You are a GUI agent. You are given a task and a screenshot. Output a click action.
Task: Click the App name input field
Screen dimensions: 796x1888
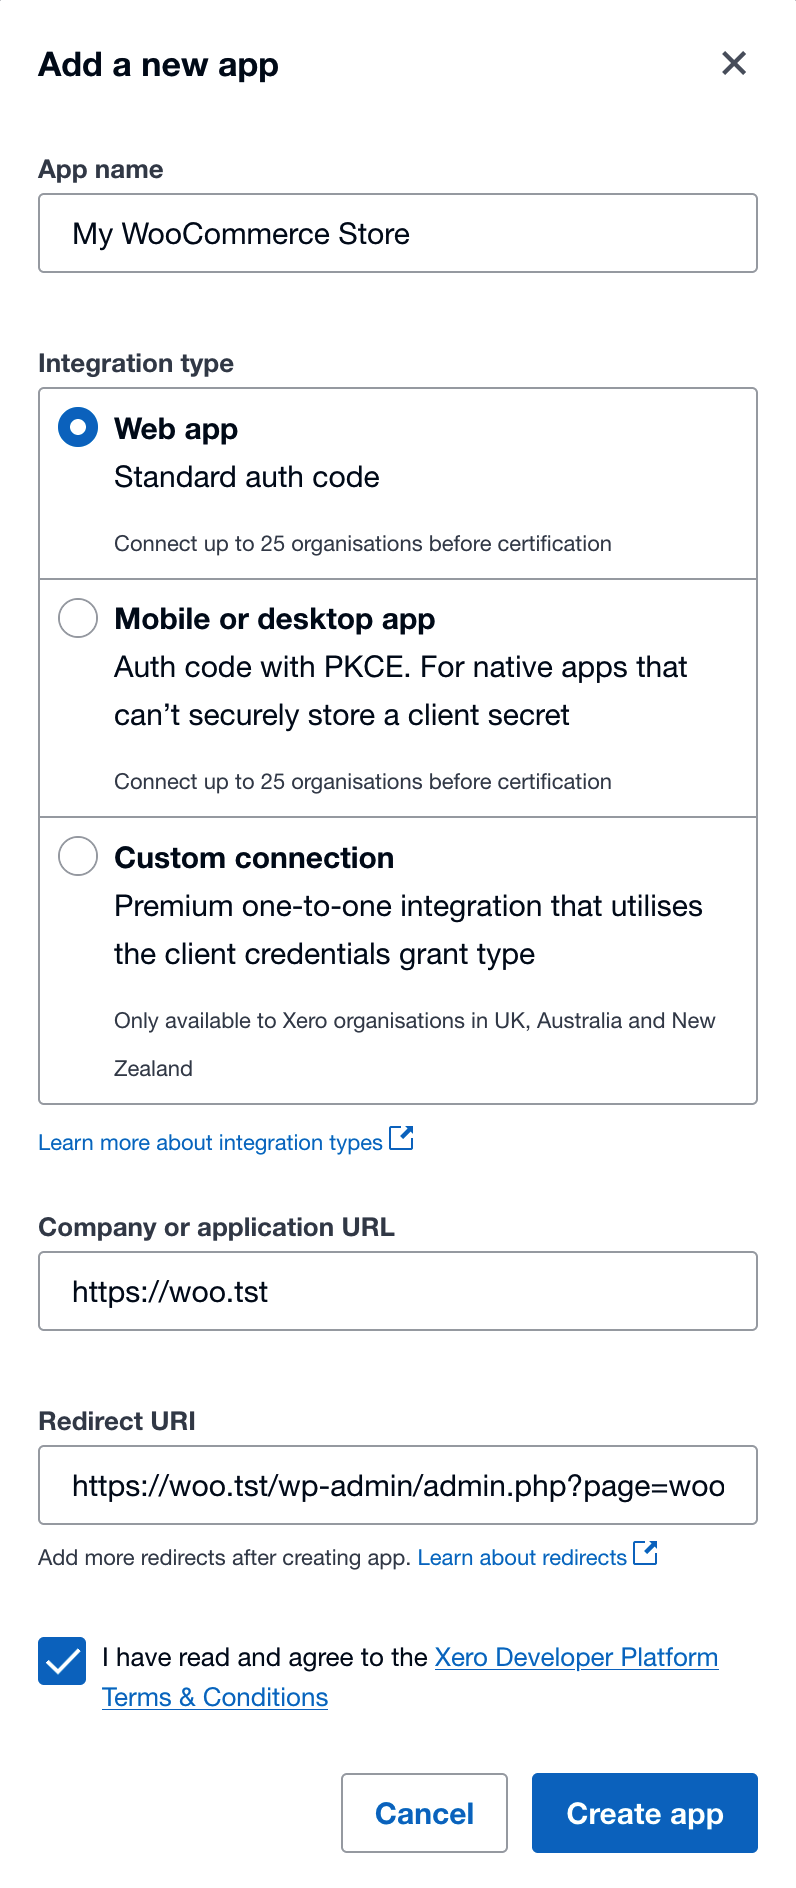click(x=397, y=233)
